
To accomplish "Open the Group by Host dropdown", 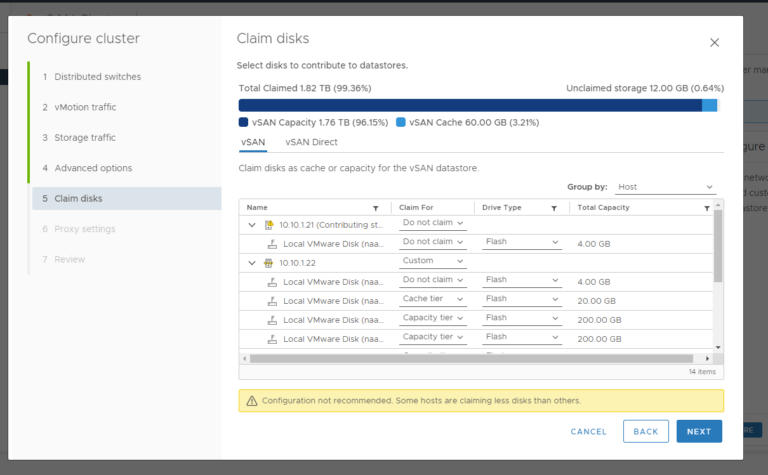I will (665, 187).
